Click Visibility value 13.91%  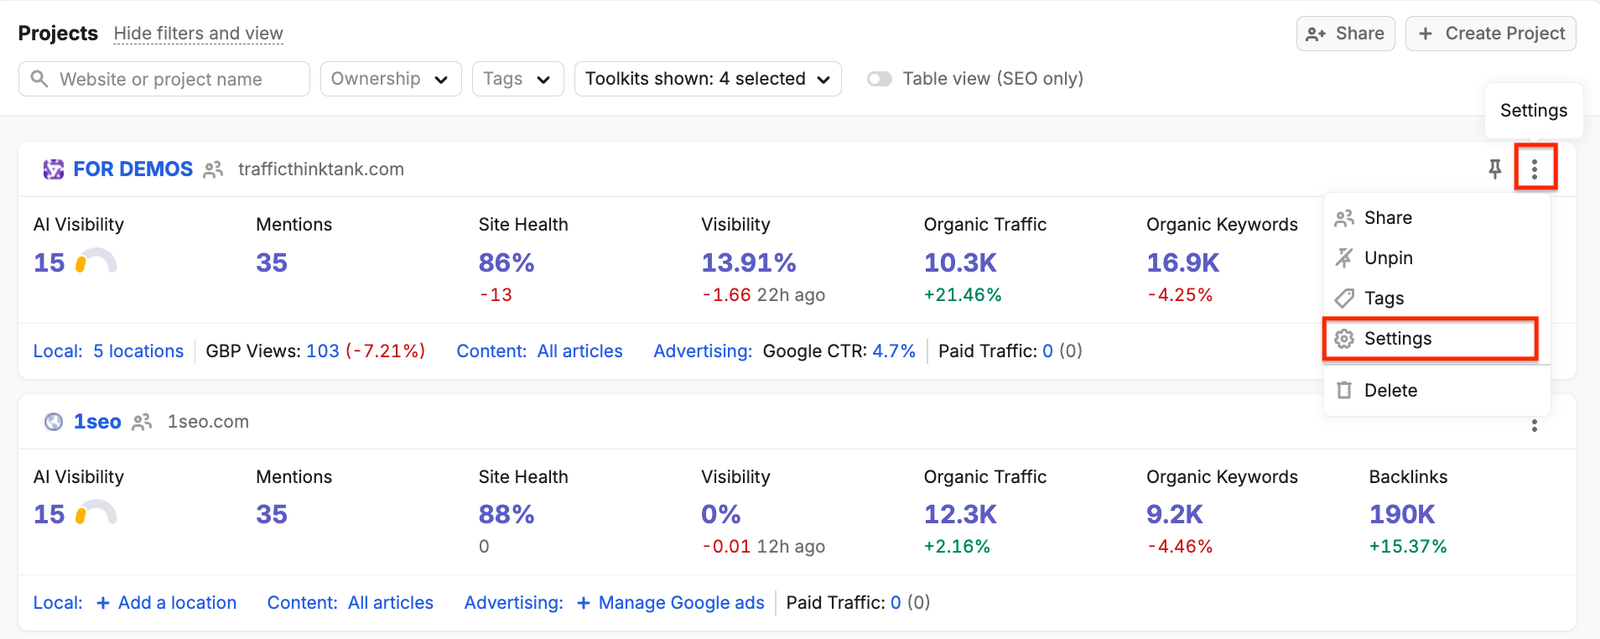click(748, 263)
